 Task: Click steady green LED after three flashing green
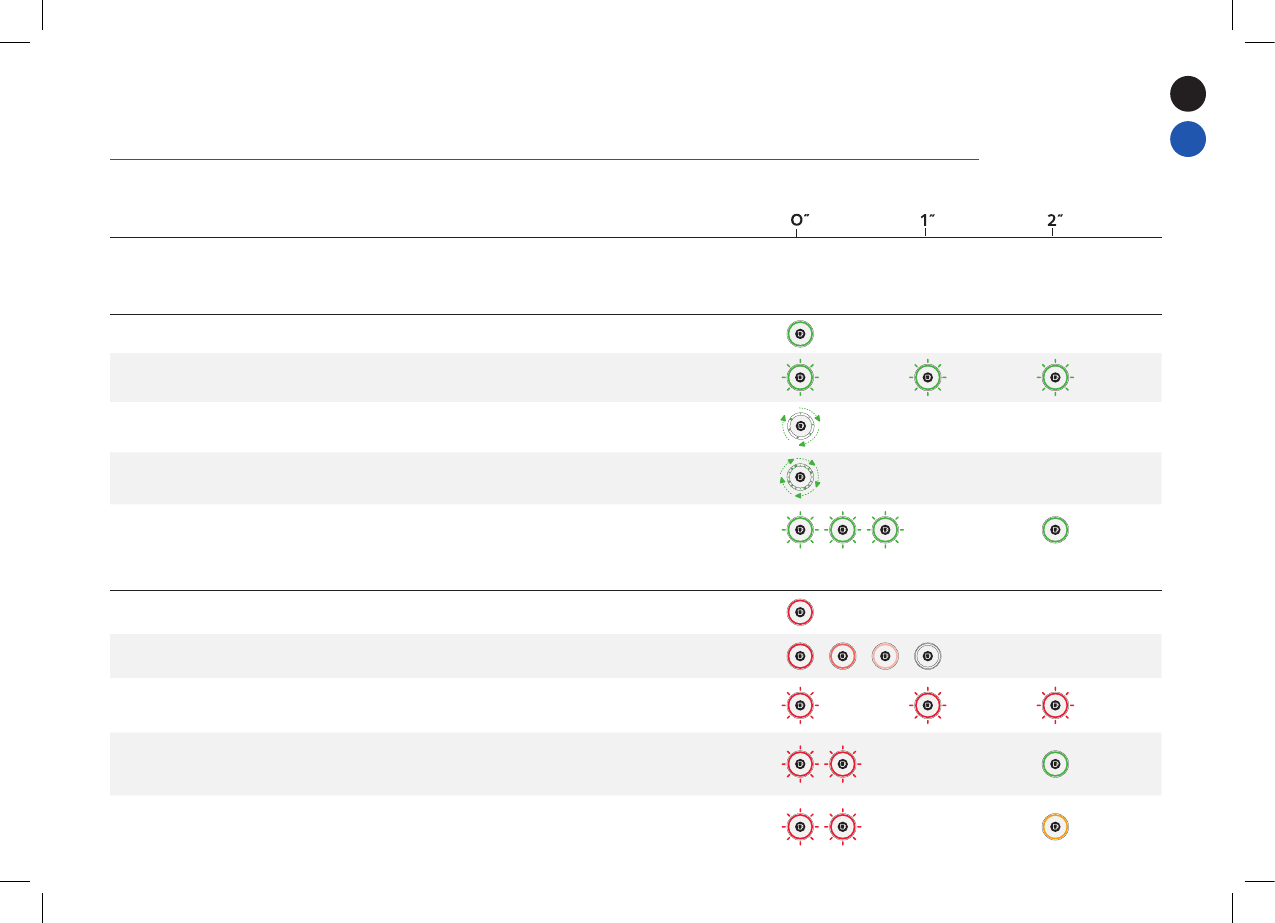pyautogui.click(x=1054, y=529)
